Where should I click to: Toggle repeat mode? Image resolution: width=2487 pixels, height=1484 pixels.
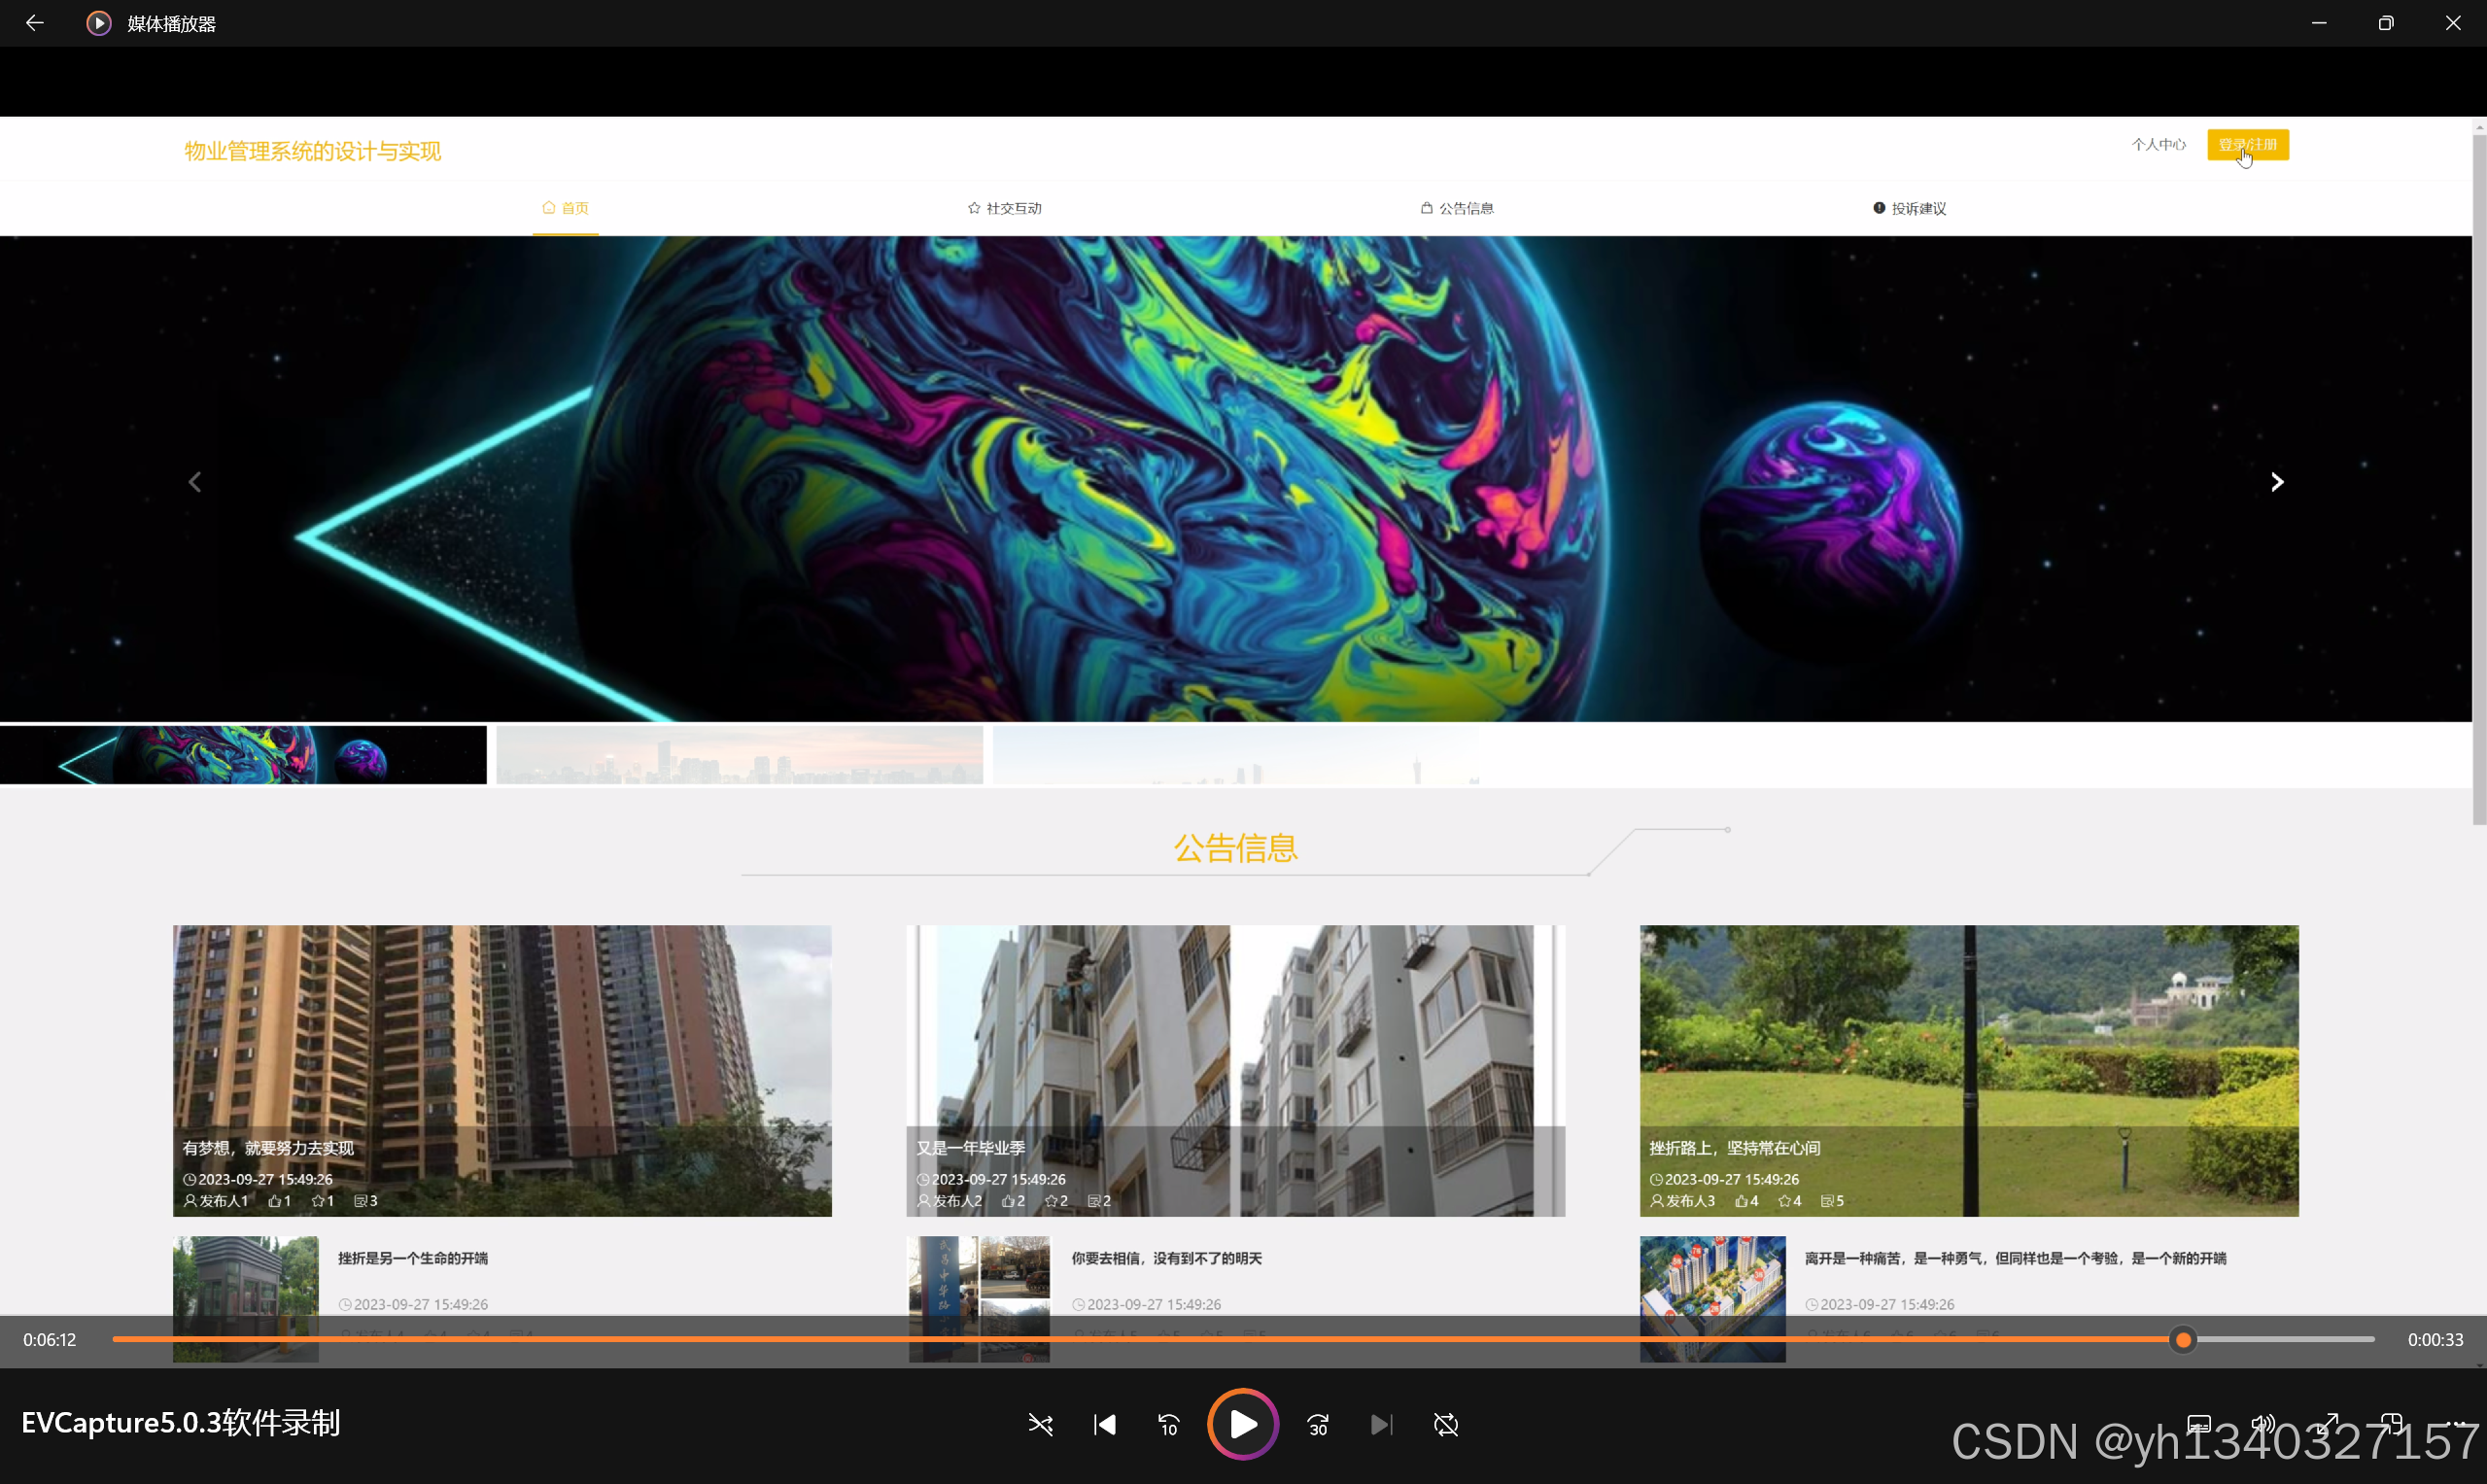1446,1424
